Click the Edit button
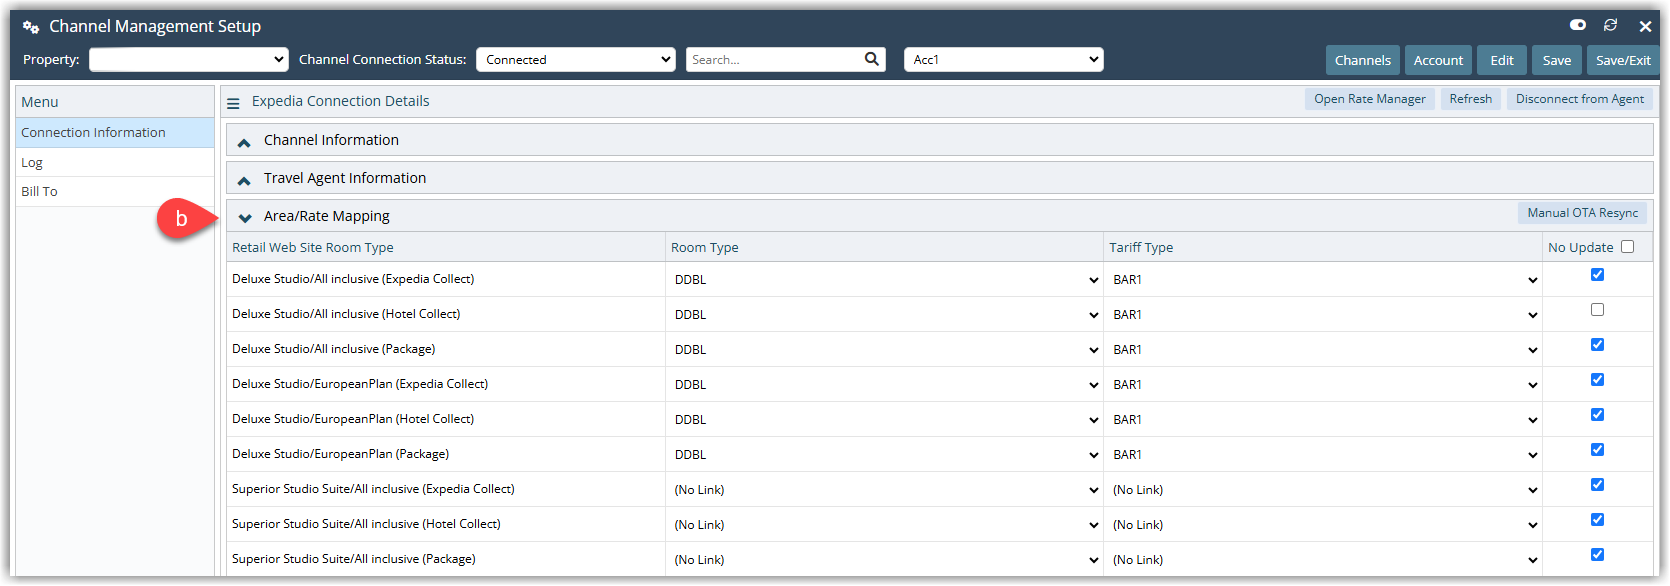Image resolution: width=1670 pixels, height=586 pixels. click(x=1502, y=60)
